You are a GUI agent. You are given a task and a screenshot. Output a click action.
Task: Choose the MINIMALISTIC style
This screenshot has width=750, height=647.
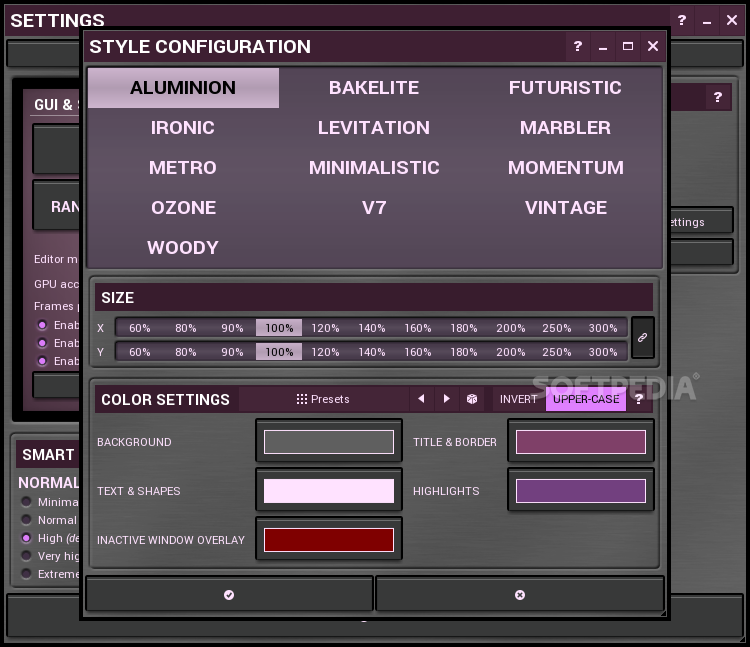pyautogui.click(x=374, y=168)
